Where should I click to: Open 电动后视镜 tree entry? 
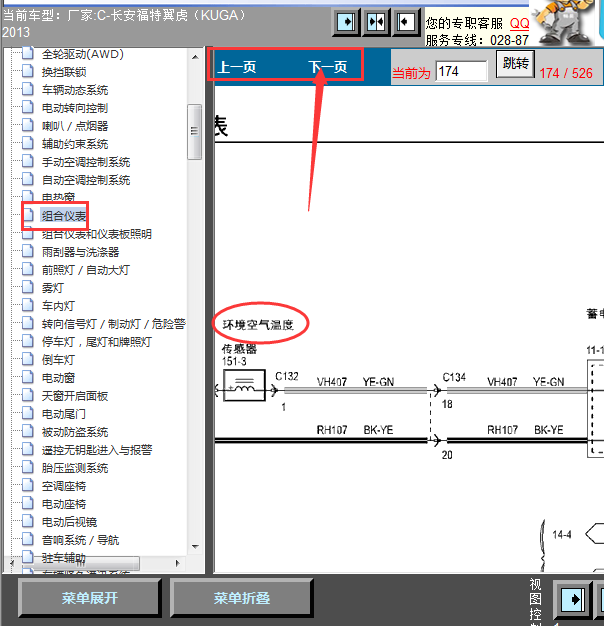[x=69, y=522]
